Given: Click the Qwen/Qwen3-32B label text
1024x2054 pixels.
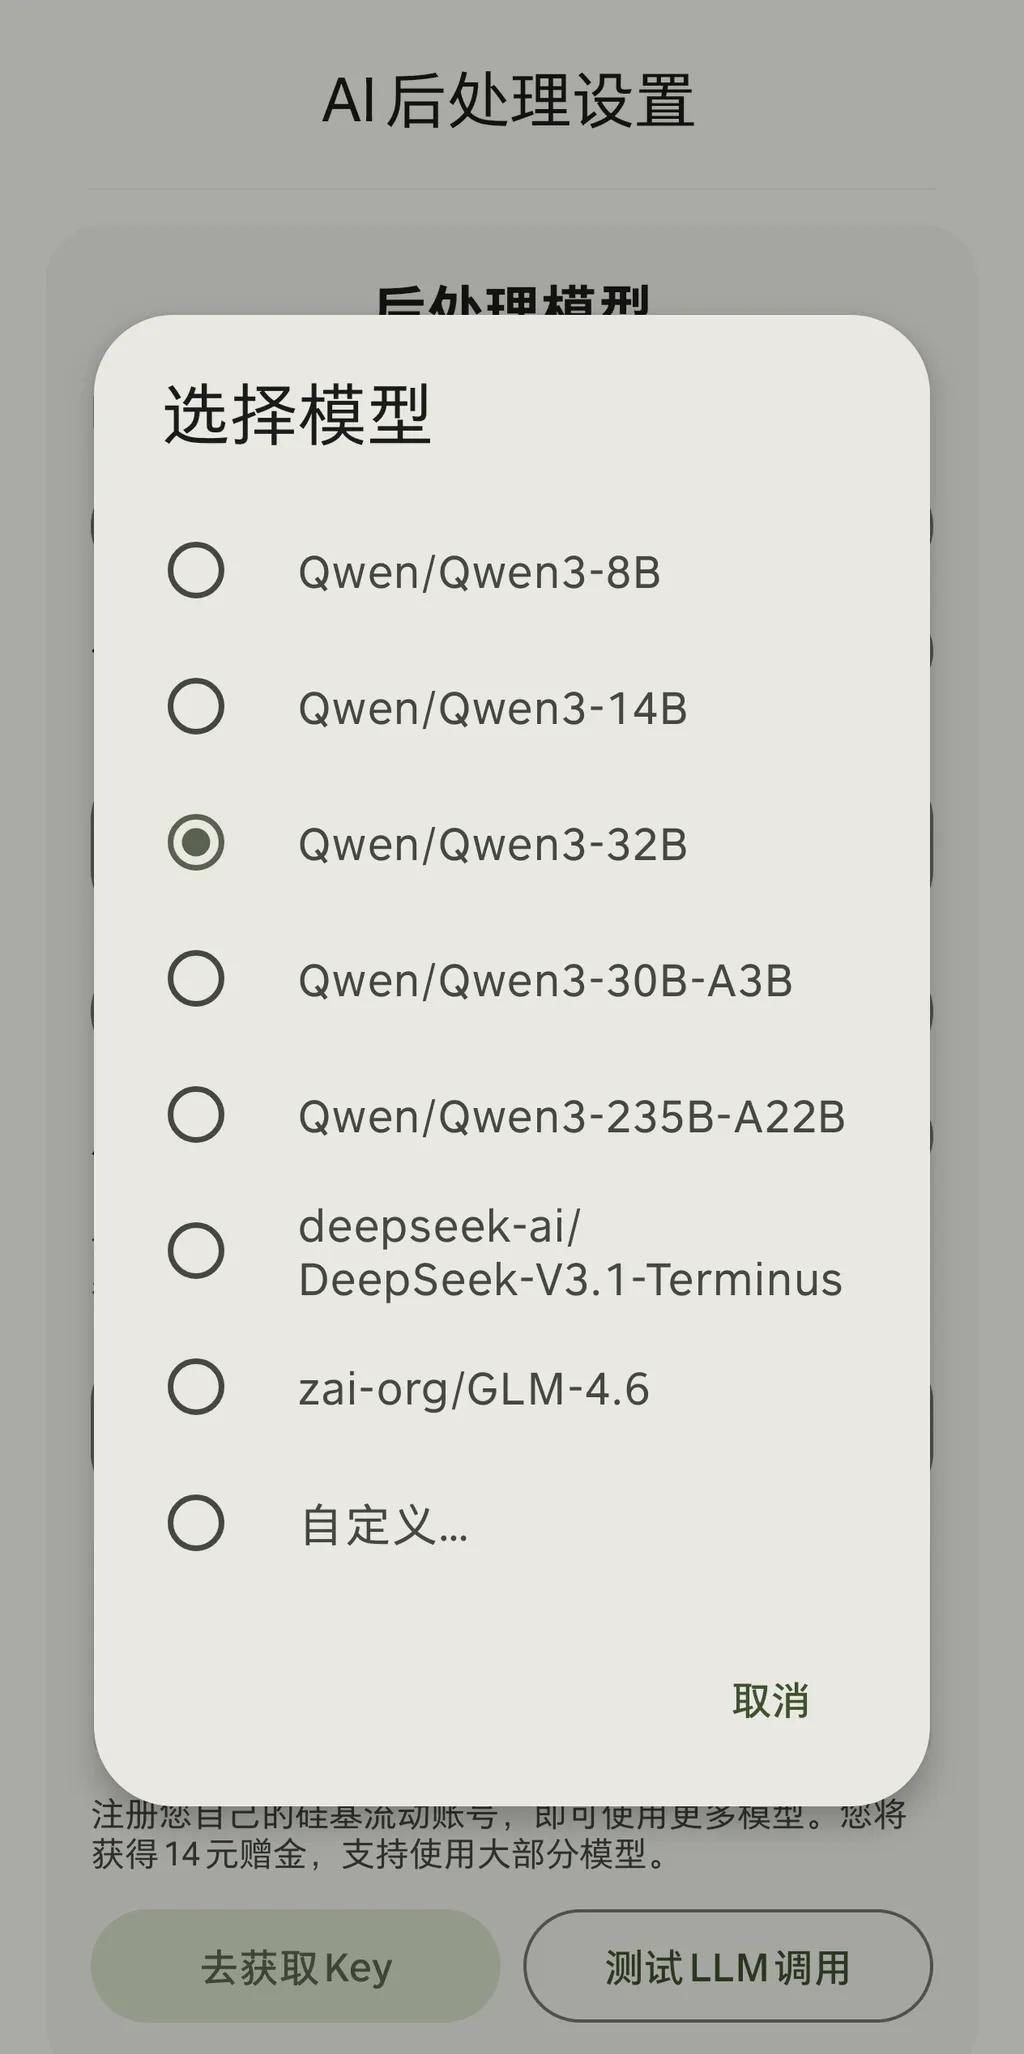Looking at the screenshot, I should point(493,845).
